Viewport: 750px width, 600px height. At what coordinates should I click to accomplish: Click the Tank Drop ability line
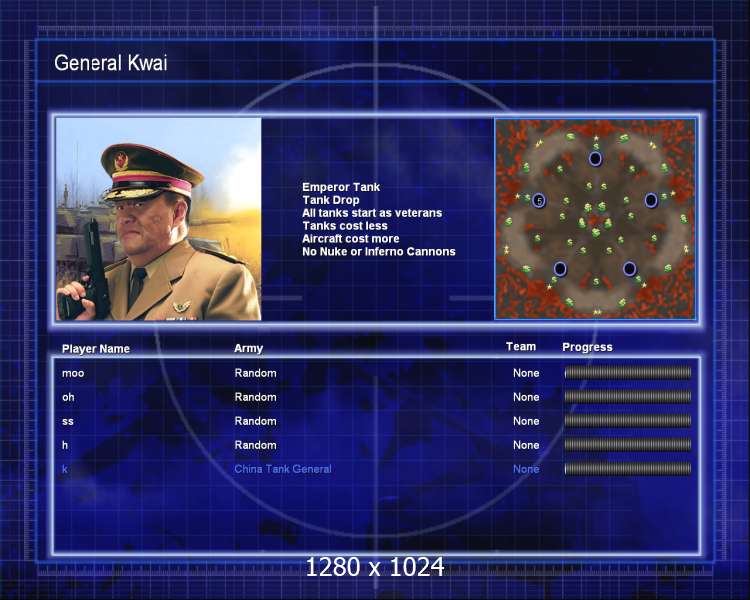coord(331,200)
